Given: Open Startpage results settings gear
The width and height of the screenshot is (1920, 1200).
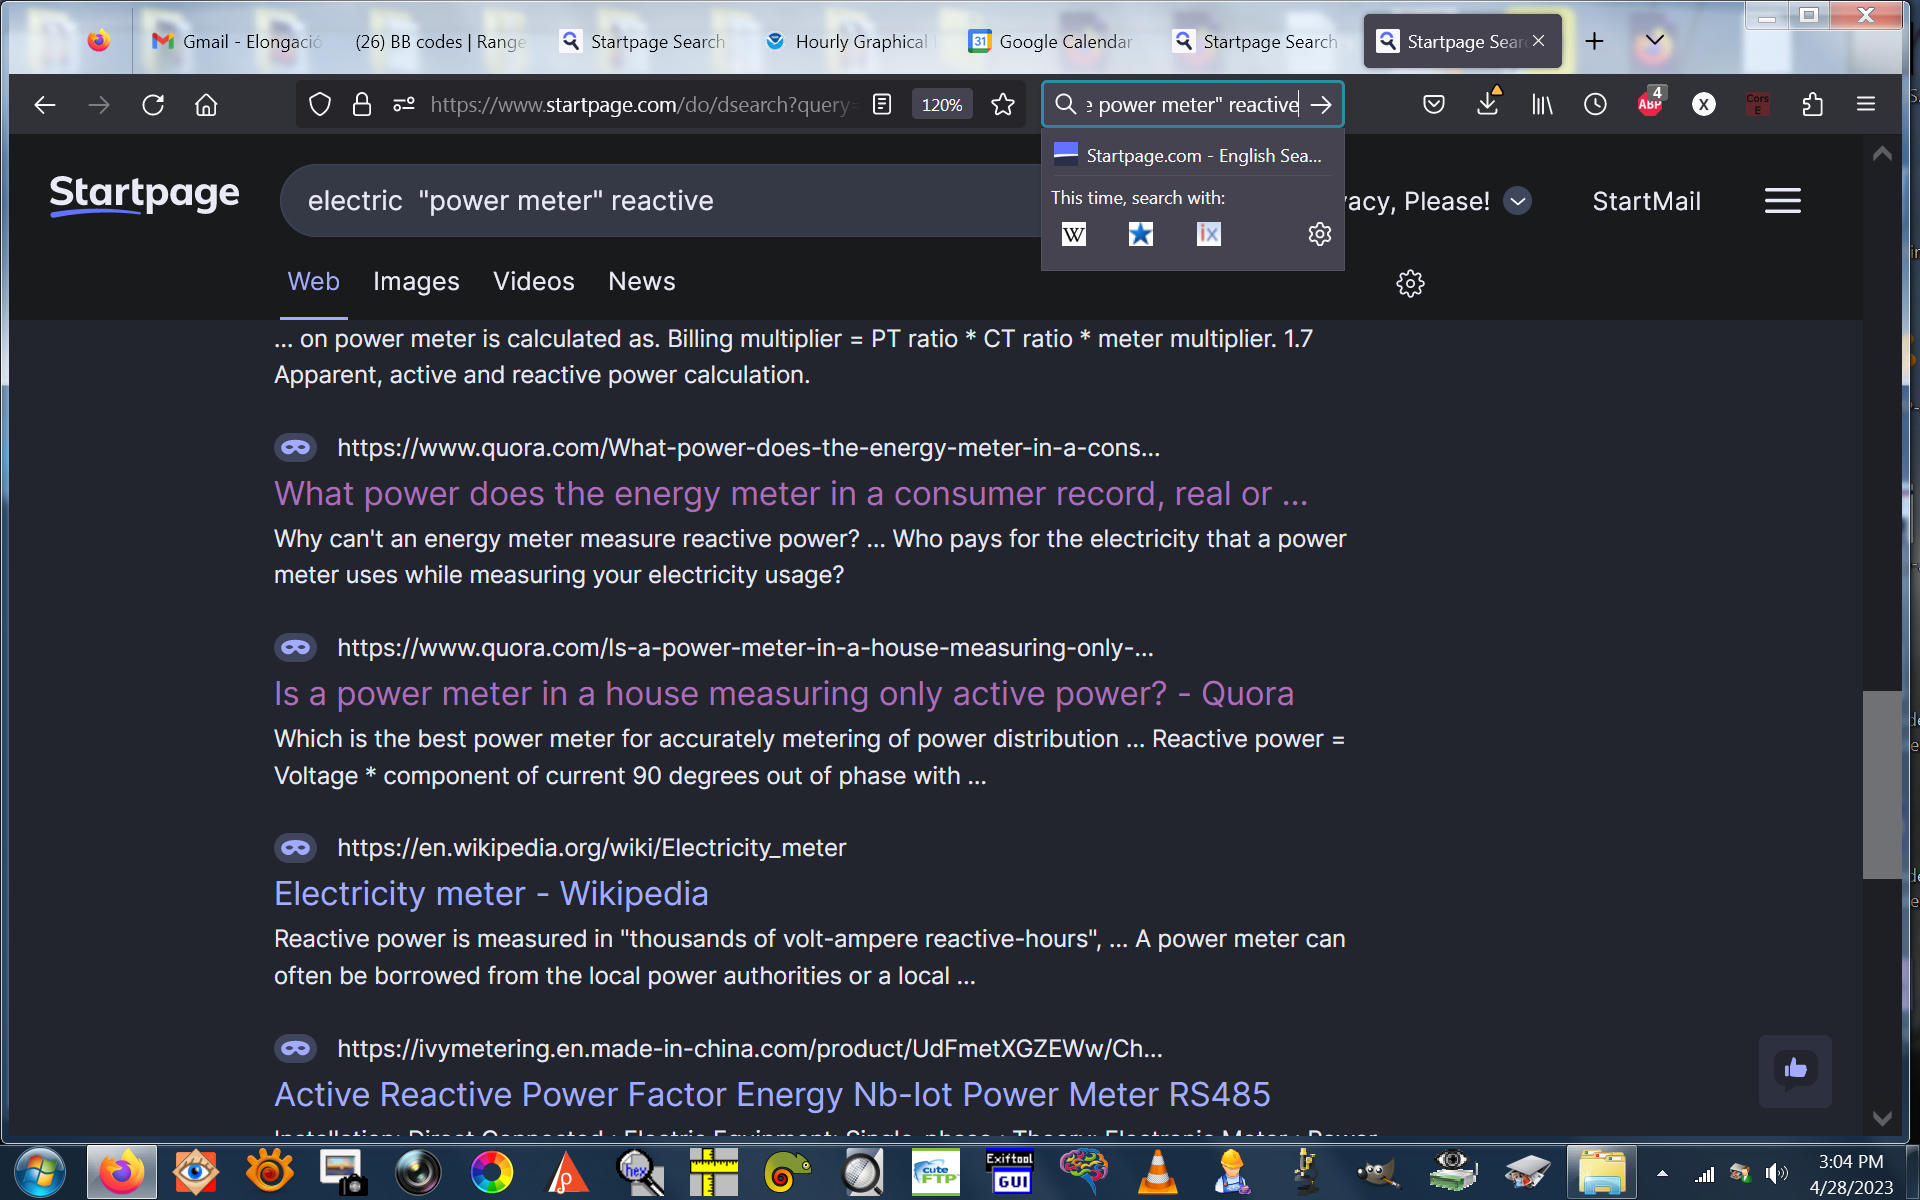Looking at the screenshot, I should point(1410,283).
